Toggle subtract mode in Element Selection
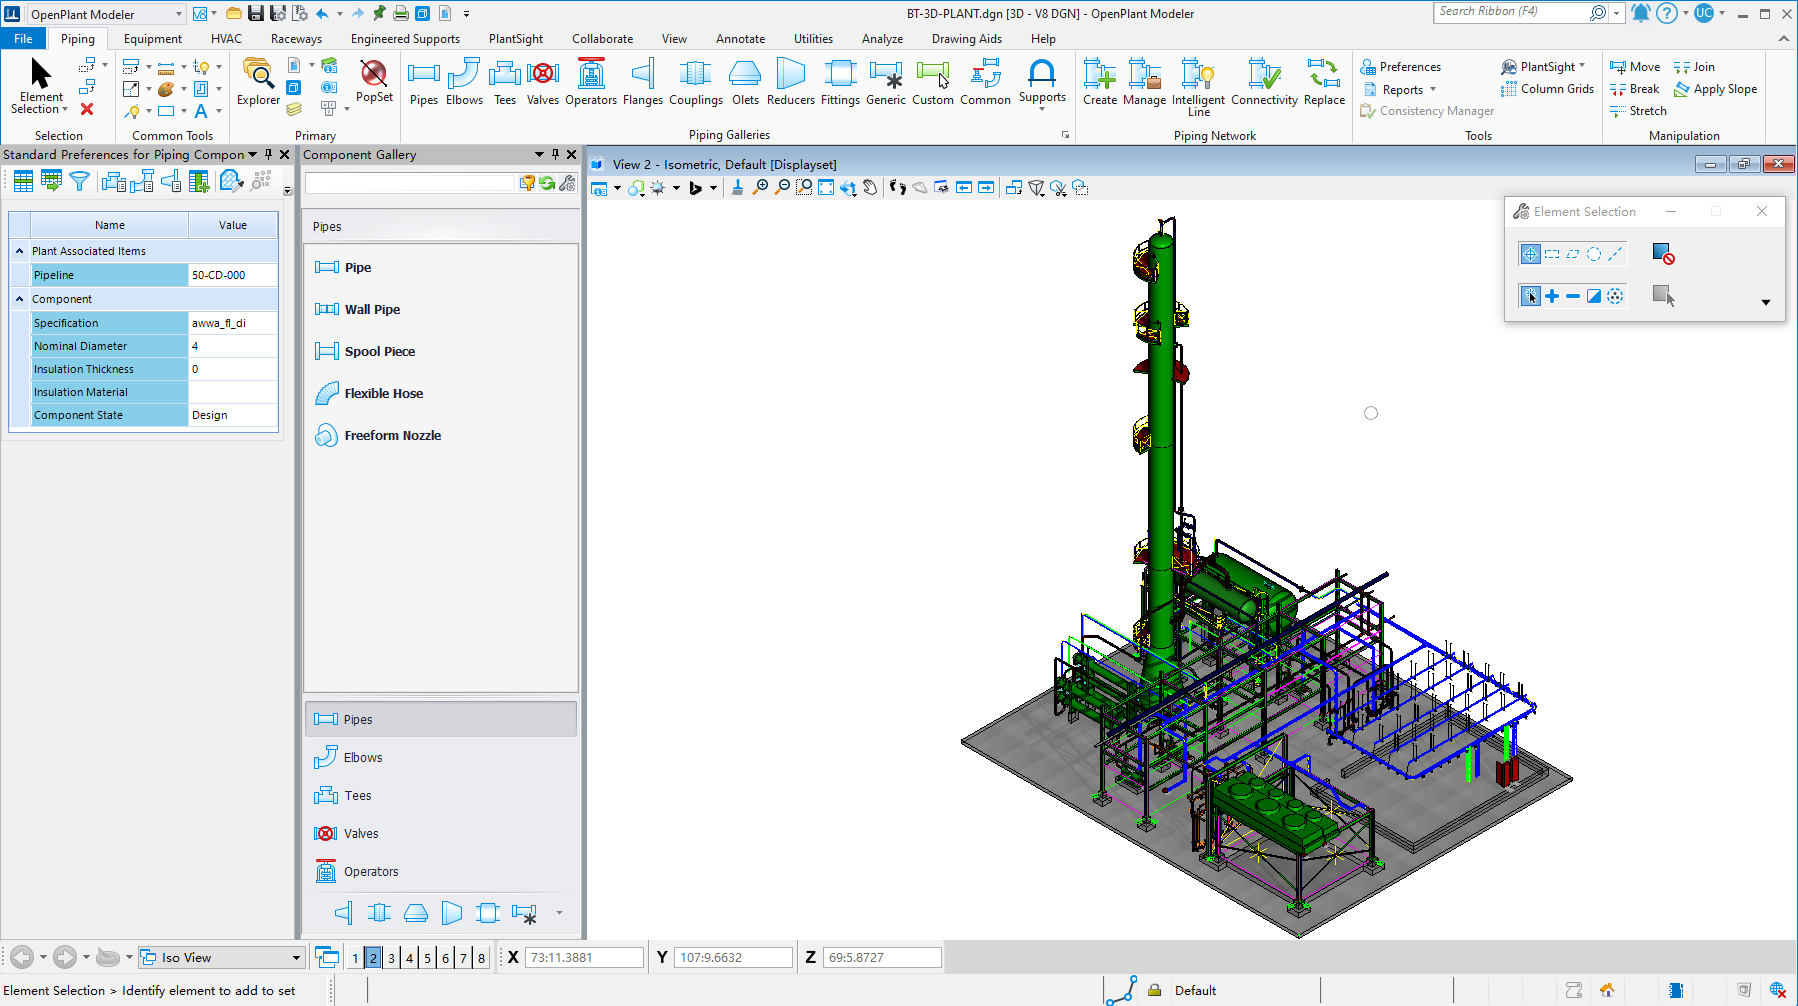Viewport: 1798px width, 1006px height. point(1571,296)
